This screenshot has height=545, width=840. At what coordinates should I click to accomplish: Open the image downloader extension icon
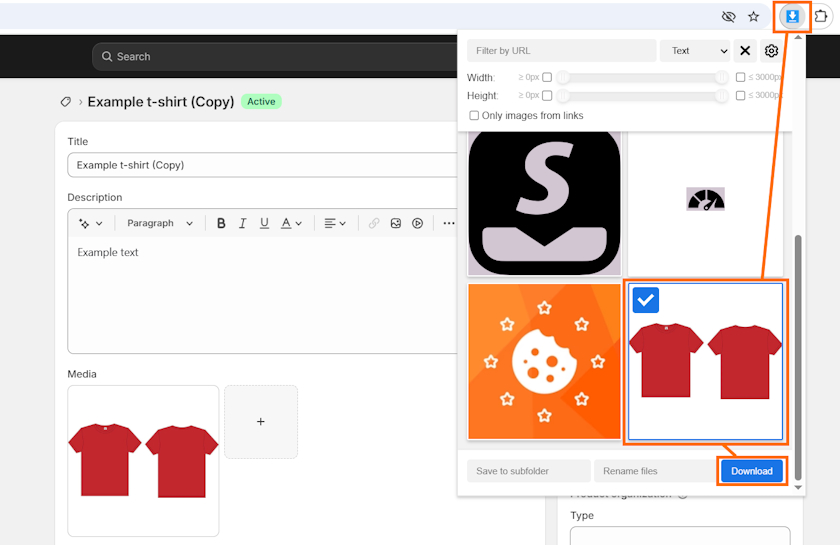click(x=792, y=17)
